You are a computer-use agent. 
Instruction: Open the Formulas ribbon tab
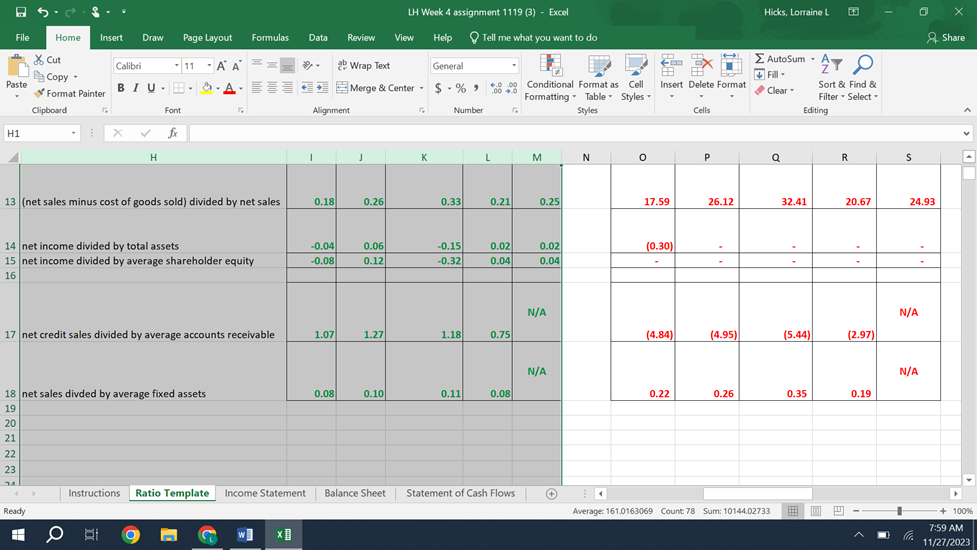[270, 37]
